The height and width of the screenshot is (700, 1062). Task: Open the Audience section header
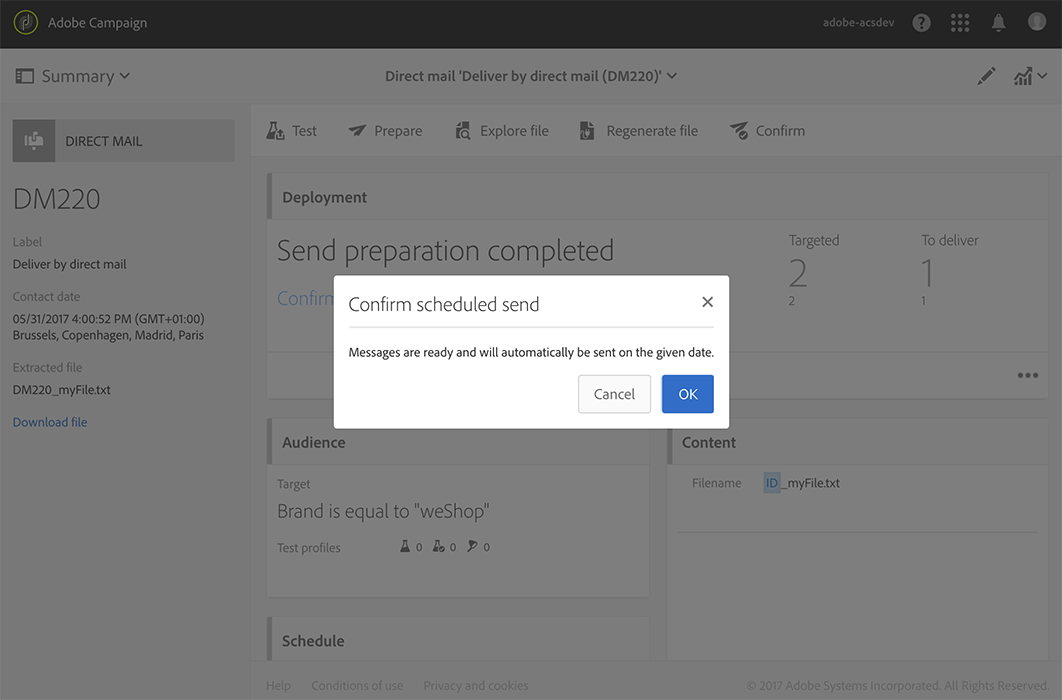point(458,442)
